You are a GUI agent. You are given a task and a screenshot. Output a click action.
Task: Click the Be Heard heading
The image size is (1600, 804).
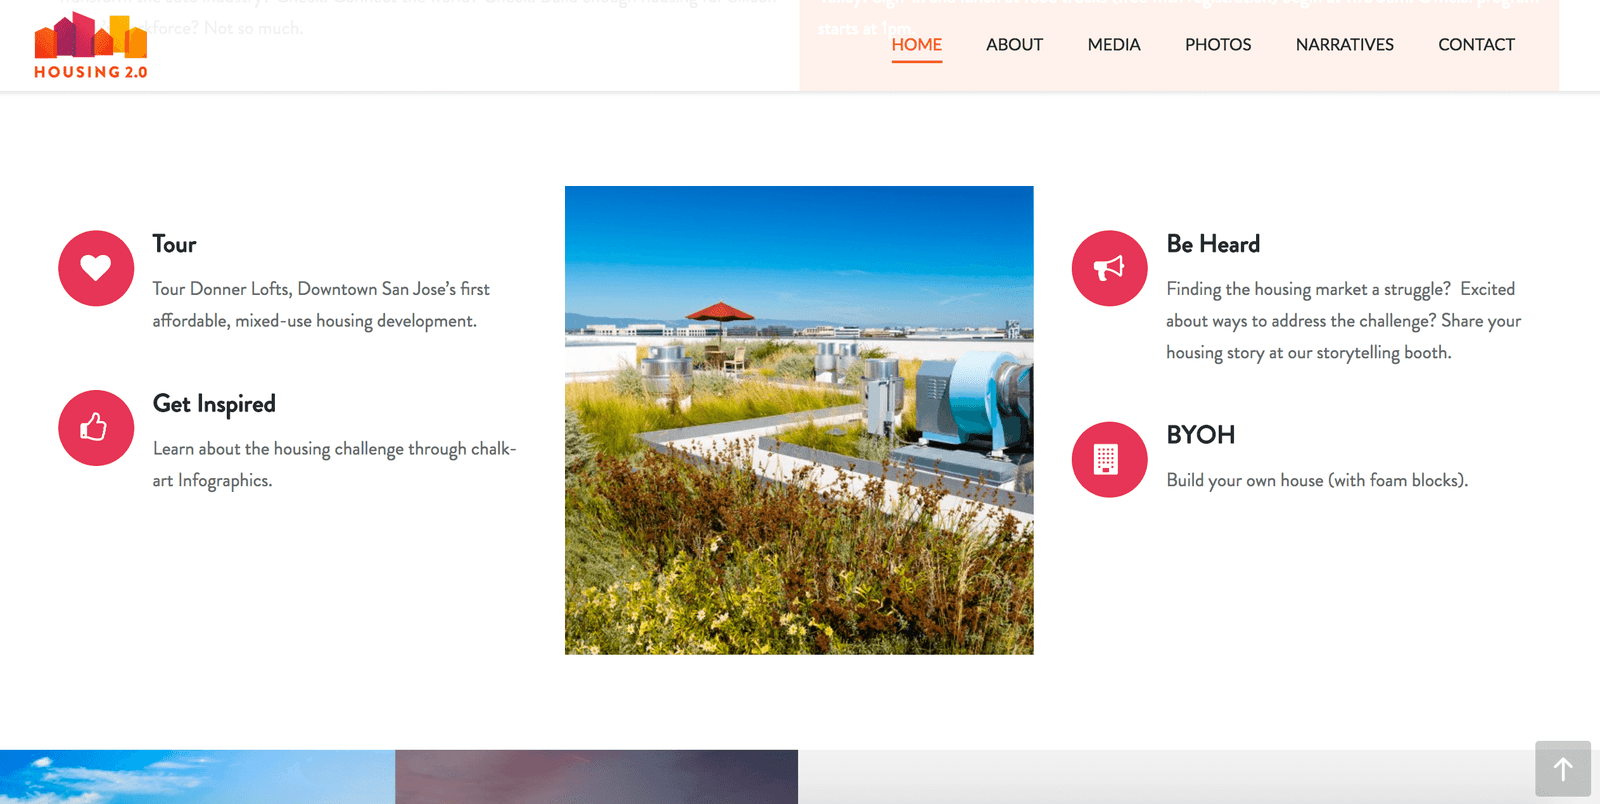coord(1213,244)
